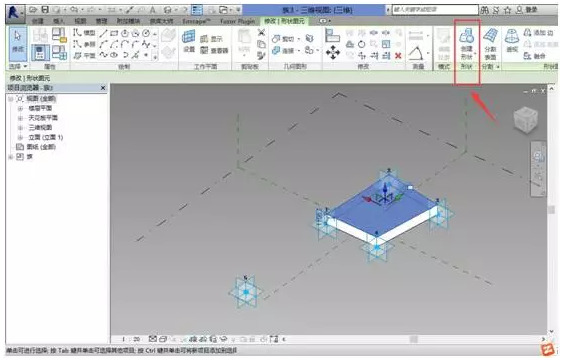The image size is (565, 360).
Task: Pick the Rectangle draw tool
Action: point(114,34)
